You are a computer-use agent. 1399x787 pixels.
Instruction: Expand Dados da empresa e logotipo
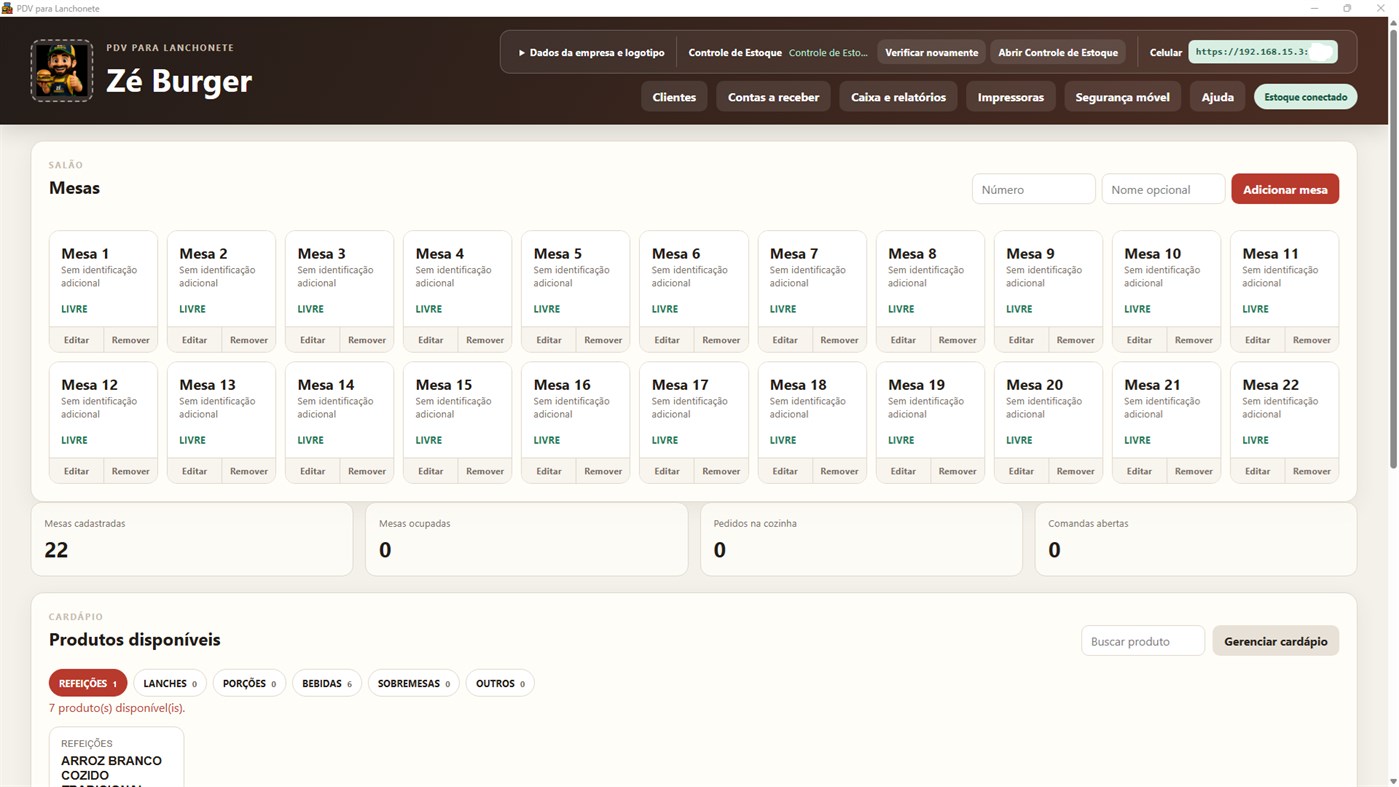click(x=591, y=52)
